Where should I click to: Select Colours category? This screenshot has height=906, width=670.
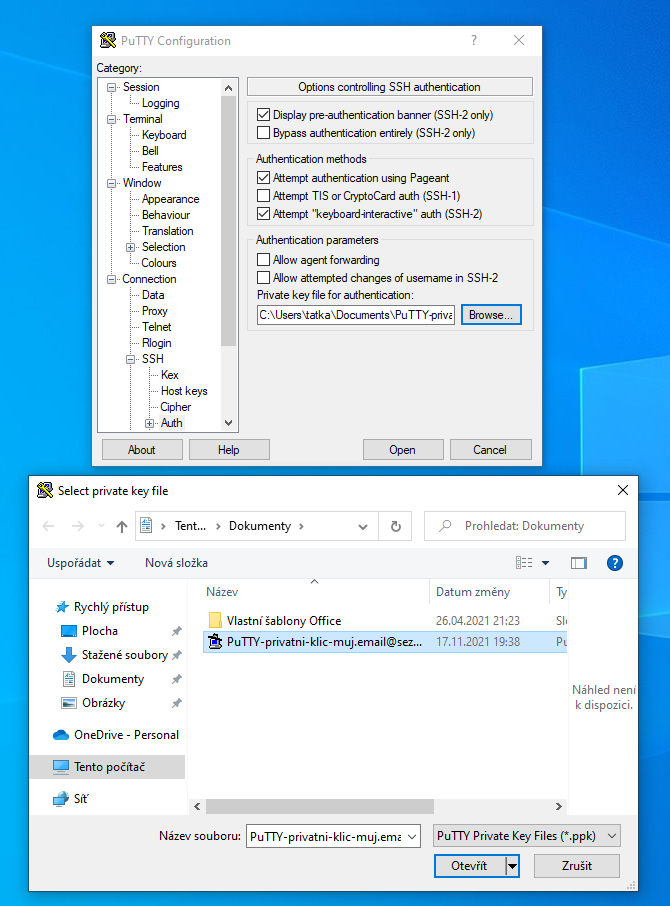(159, 263)
